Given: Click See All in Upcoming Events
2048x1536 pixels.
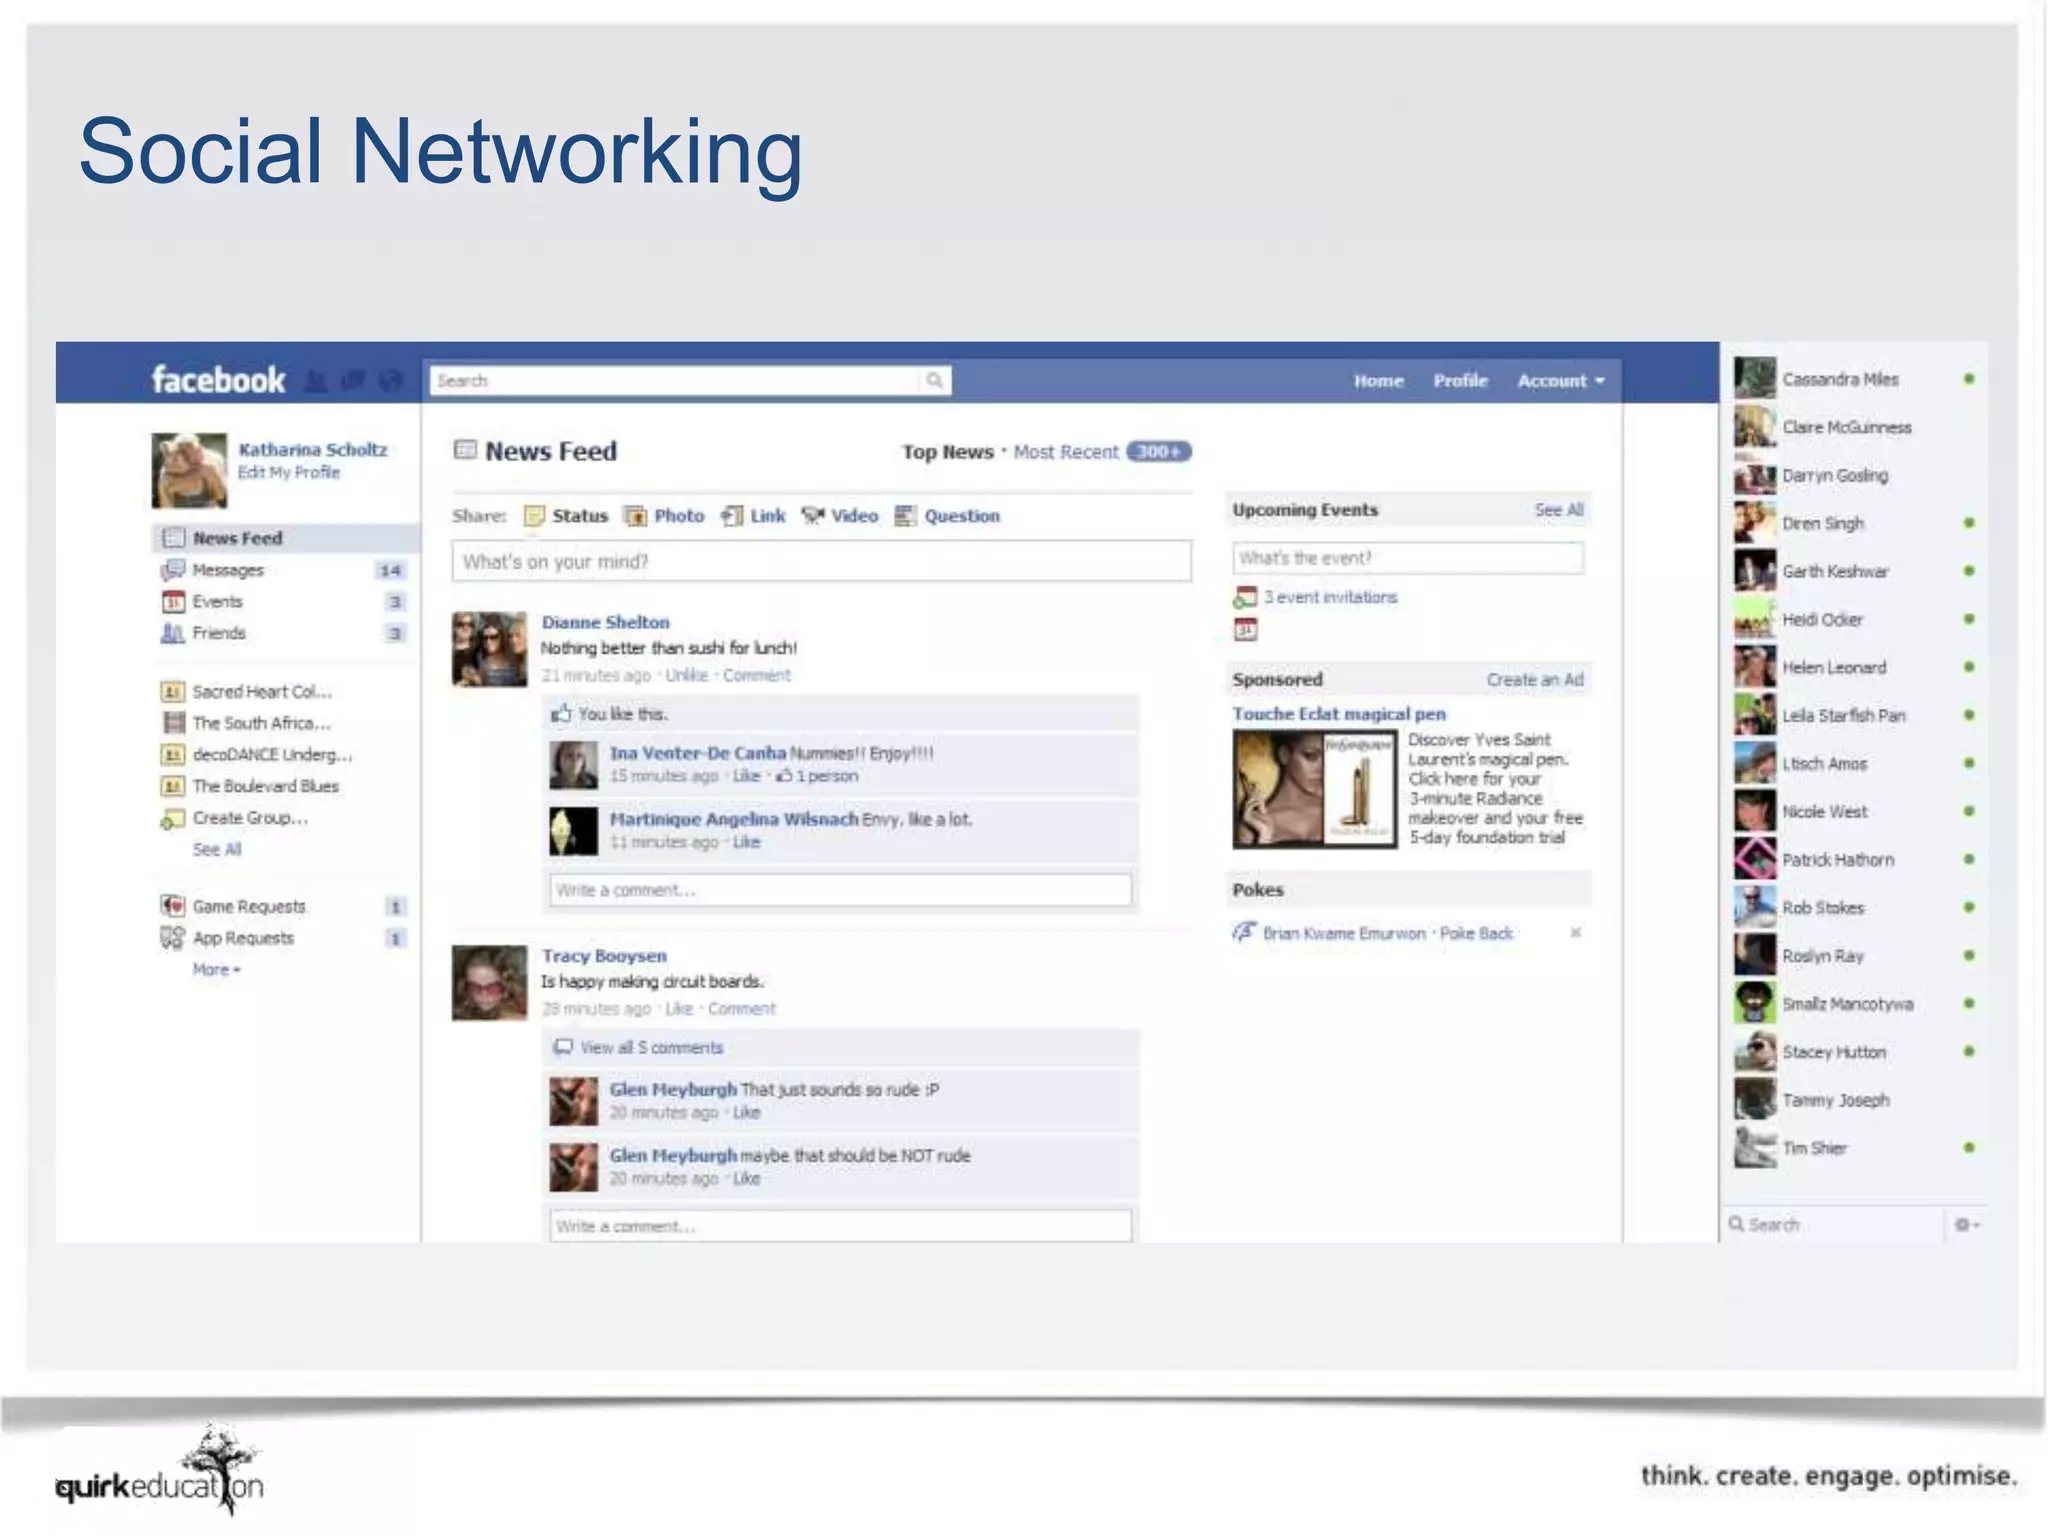Looking at the screenshot, I should pyautogui.click(x=1559, y=510).
